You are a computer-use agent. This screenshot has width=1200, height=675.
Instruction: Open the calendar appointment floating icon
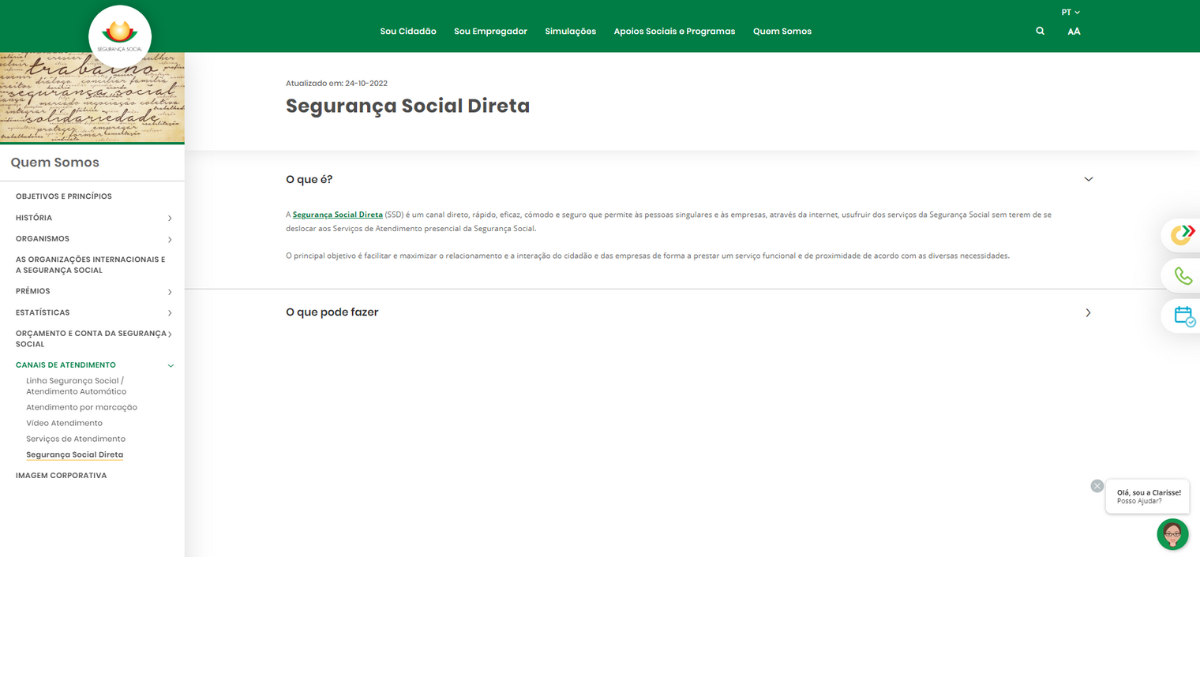(1183, 316)
